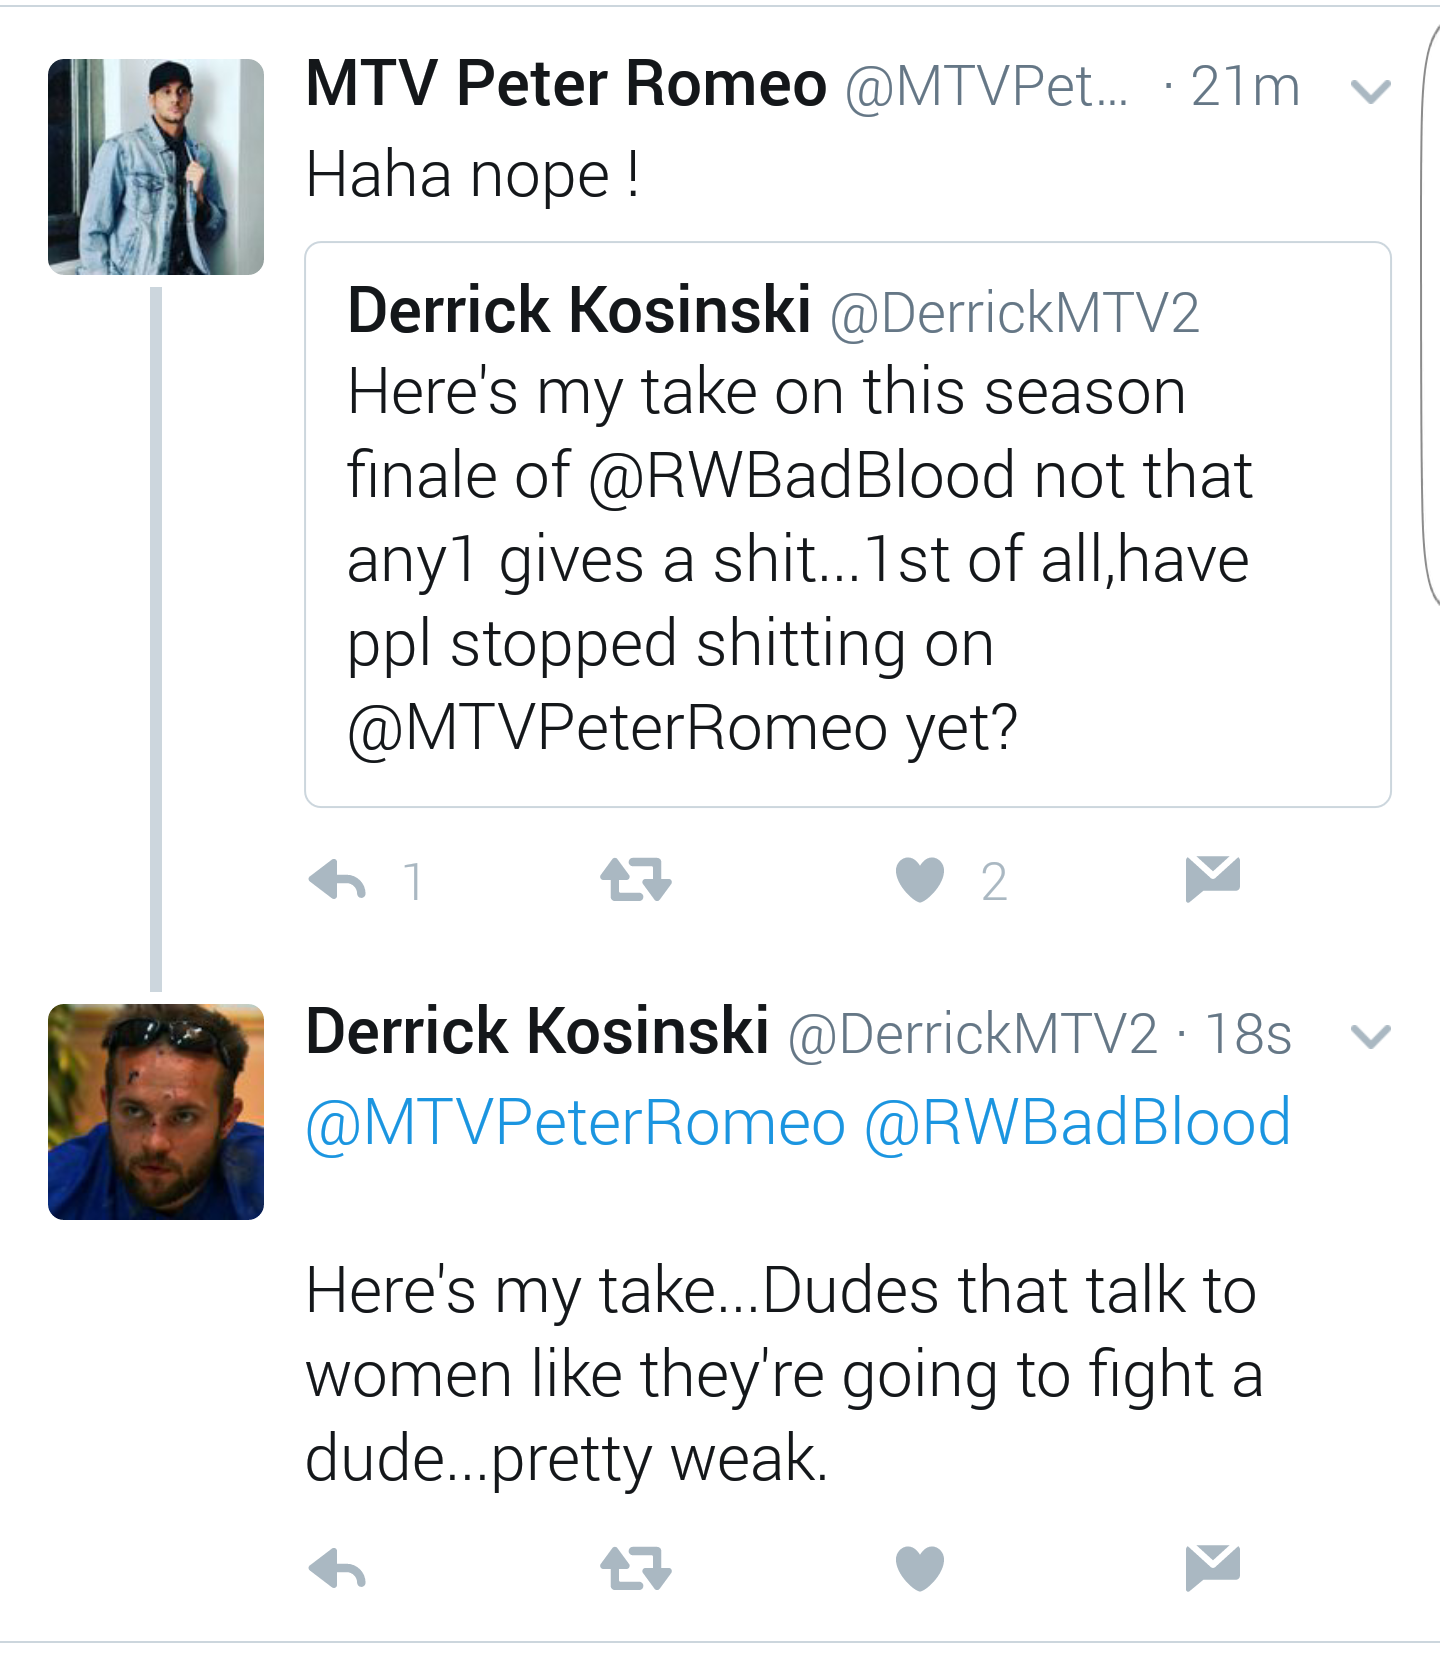
Task: Open the blue @RWBadBlood mention link
Action: 1077,1123
